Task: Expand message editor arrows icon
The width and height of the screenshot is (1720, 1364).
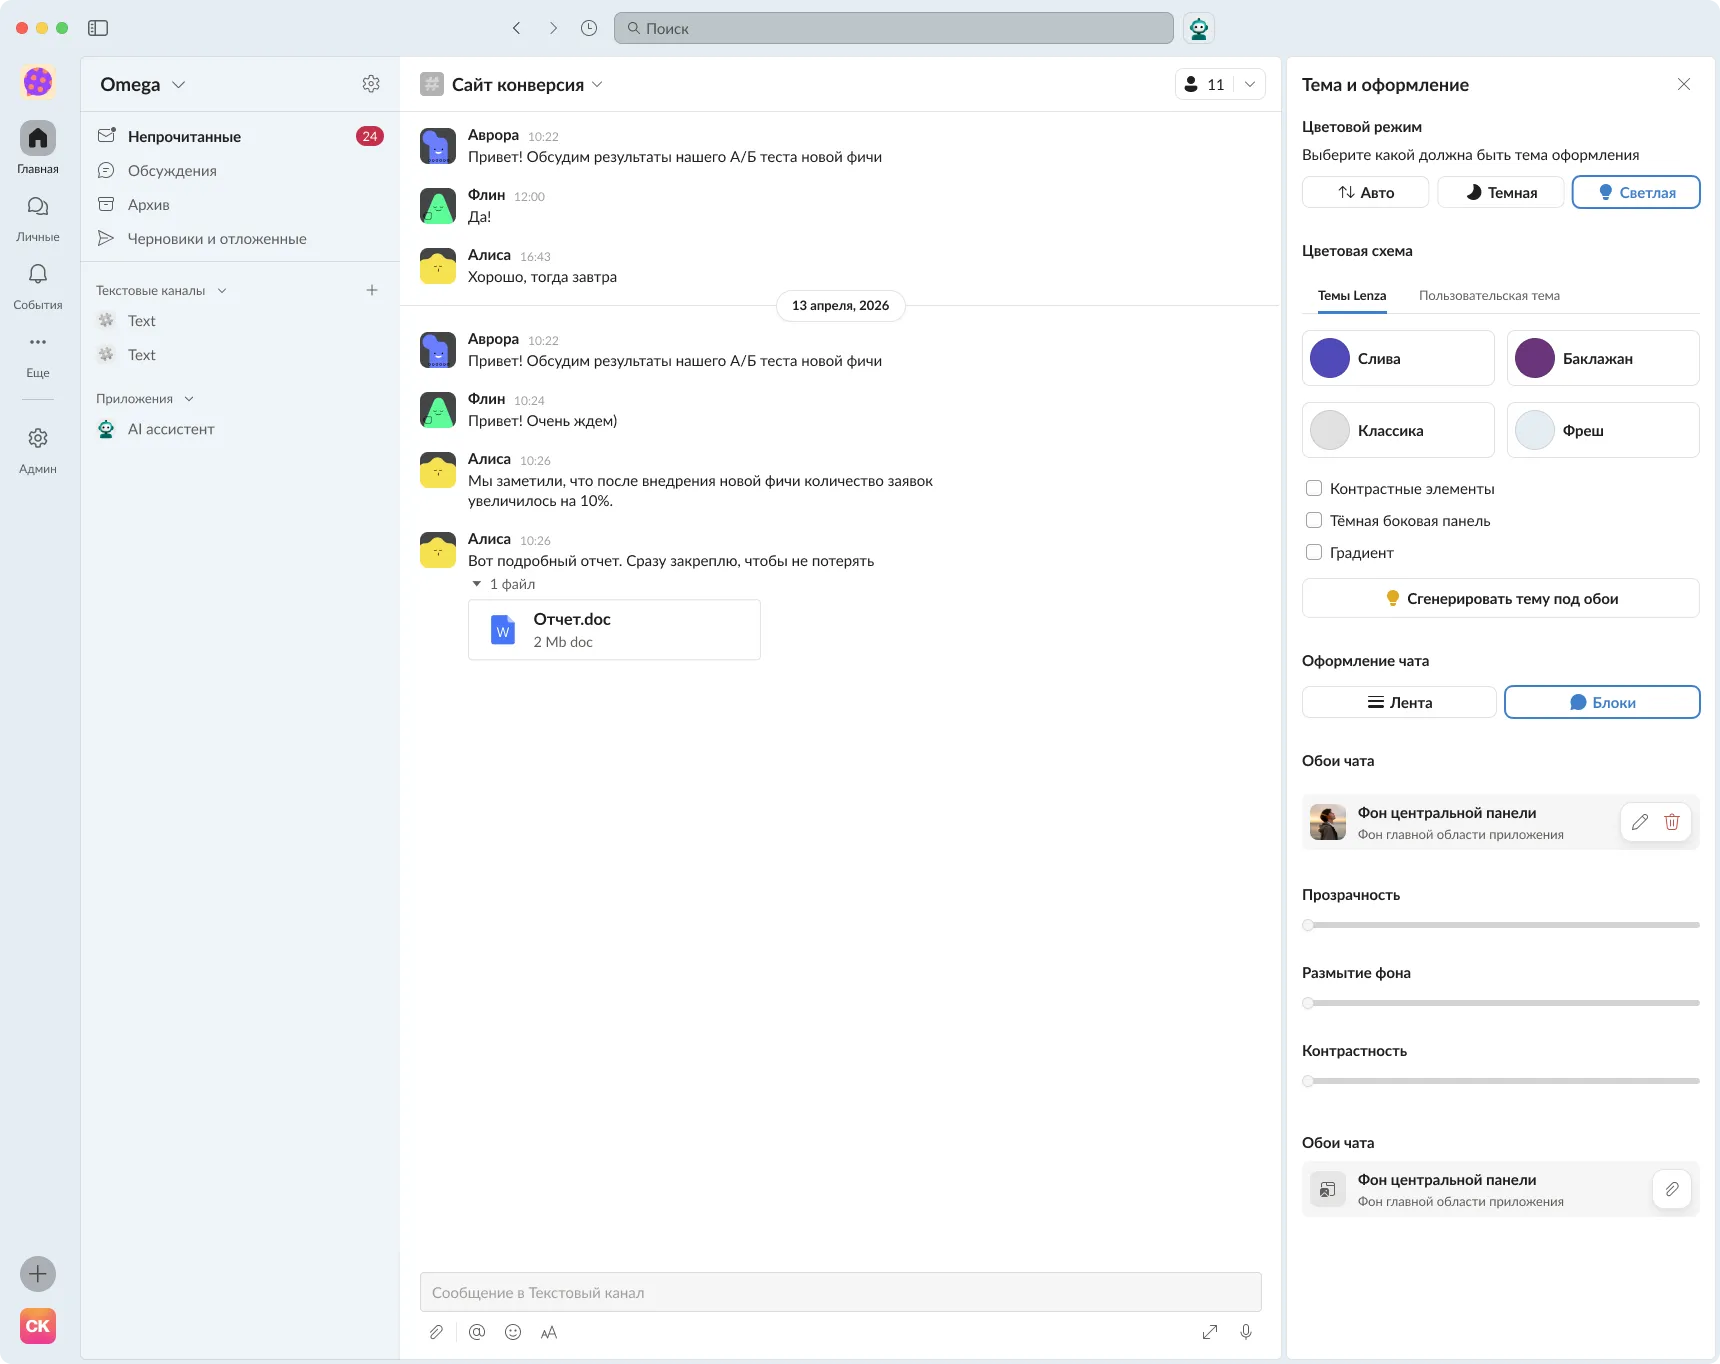Action: 1210,1332
